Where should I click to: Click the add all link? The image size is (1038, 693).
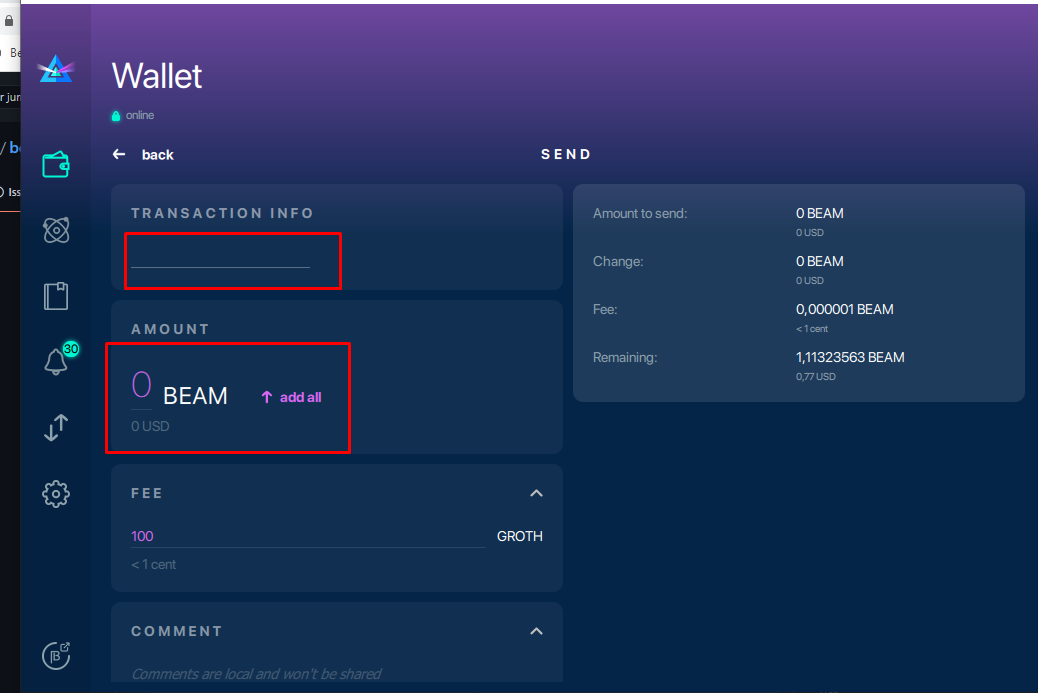pos(298,396)
